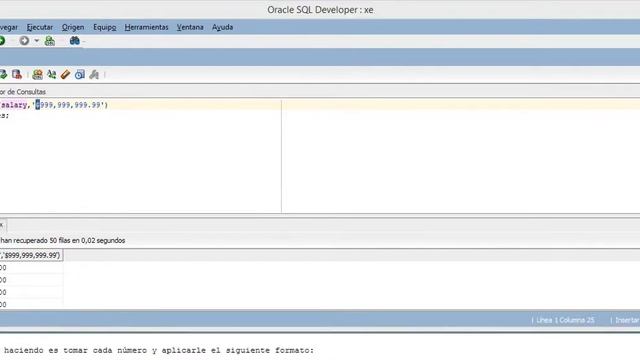Click the 'Línea 1 Columna 25' status indicator
Screen dimensions: 640x360
tap(565, 320)
